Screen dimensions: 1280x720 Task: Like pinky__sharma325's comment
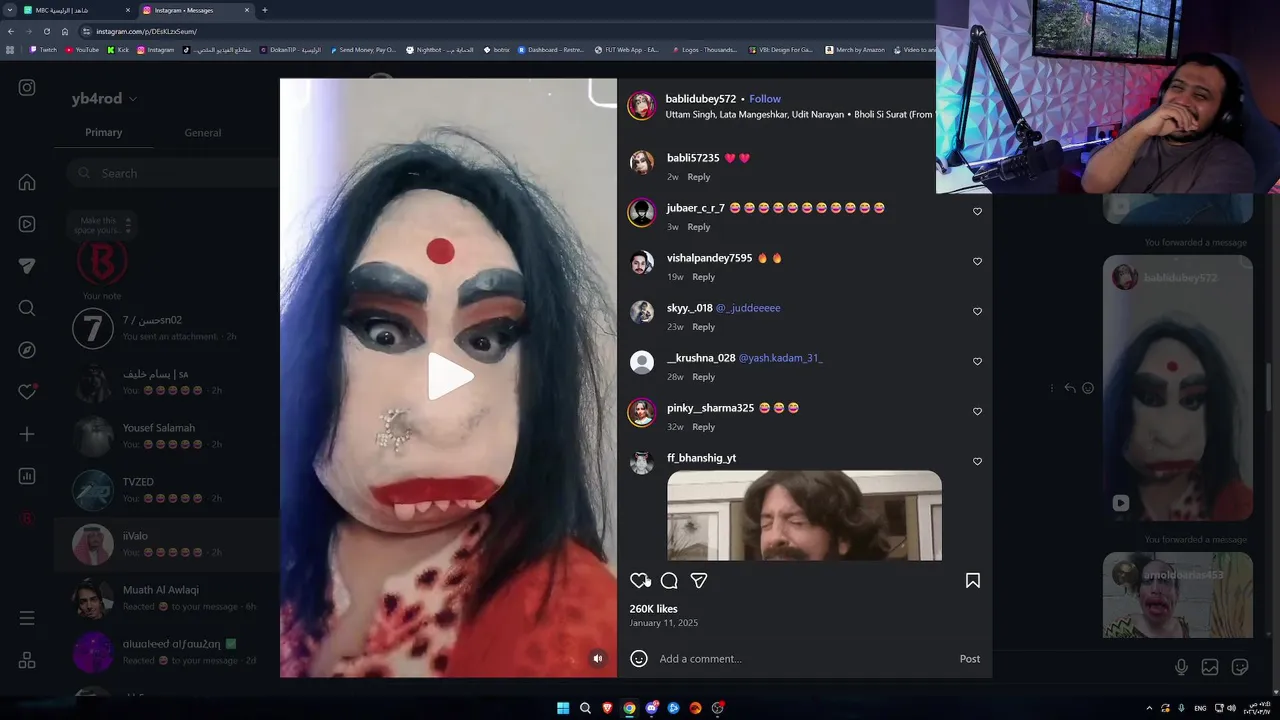977,411
